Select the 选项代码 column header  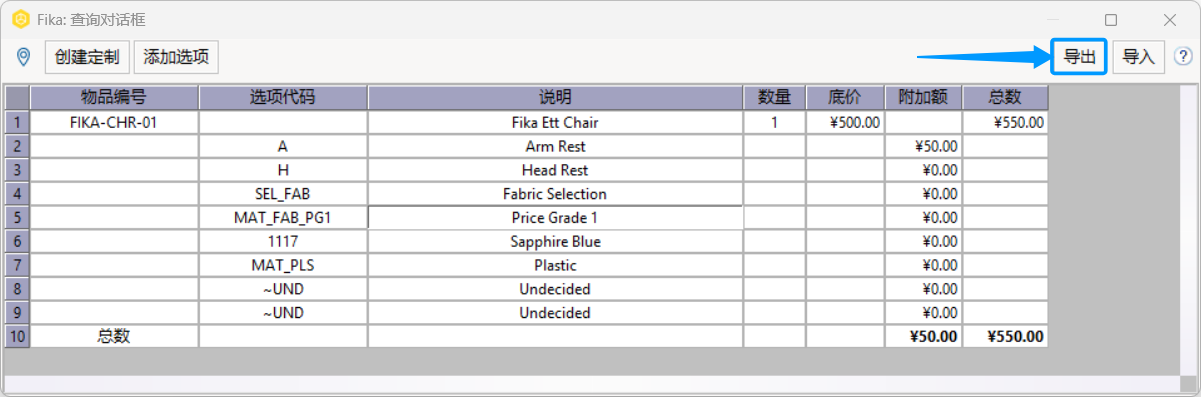pos(283,97)
